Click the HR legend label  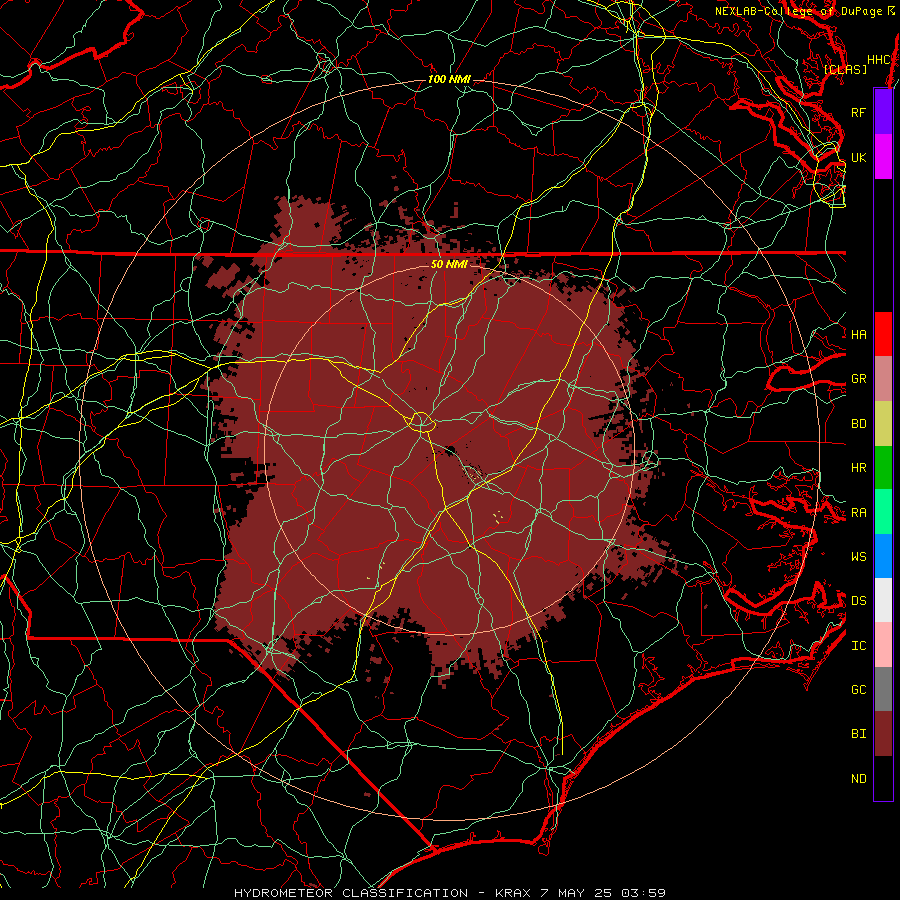pos(859,468)
